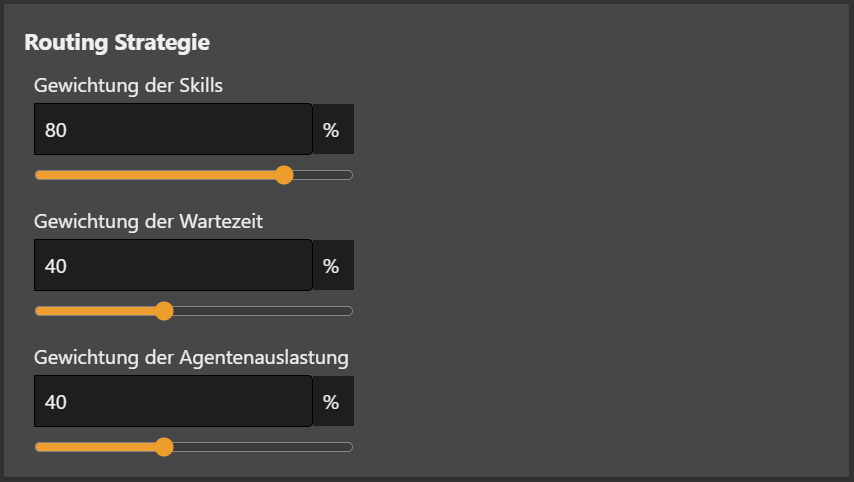Select the Agentenauslastung weighting slider handle
This screenshot has width=854, height=482.
click(164, 447)
